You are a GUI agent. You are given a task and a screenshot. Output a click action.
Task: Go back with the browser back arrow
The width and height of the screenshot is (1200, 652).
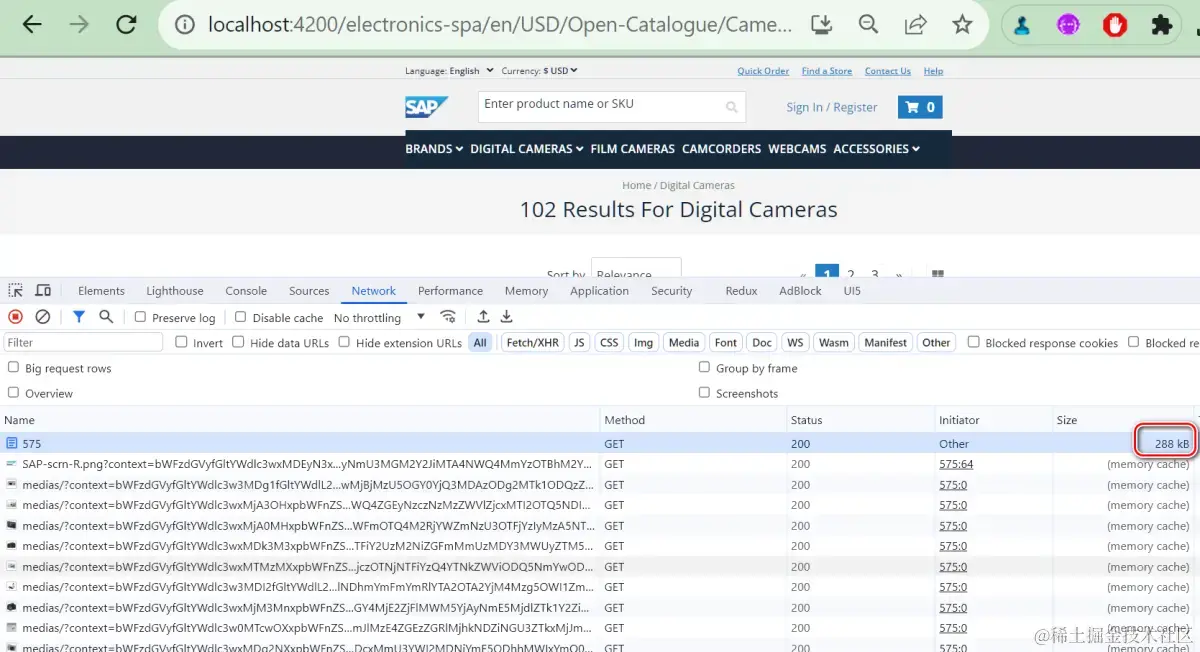coord(32,25)
